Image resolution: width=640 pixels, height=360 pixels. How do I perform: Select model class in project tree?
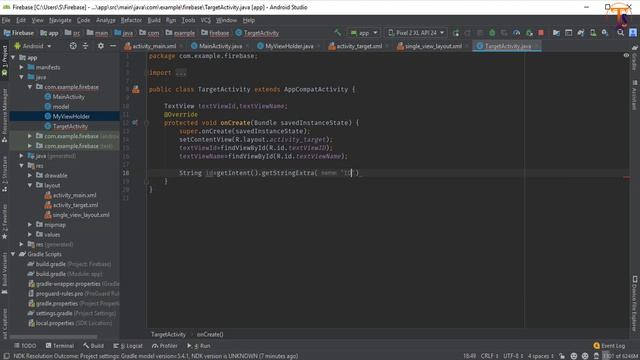point(60,107)
